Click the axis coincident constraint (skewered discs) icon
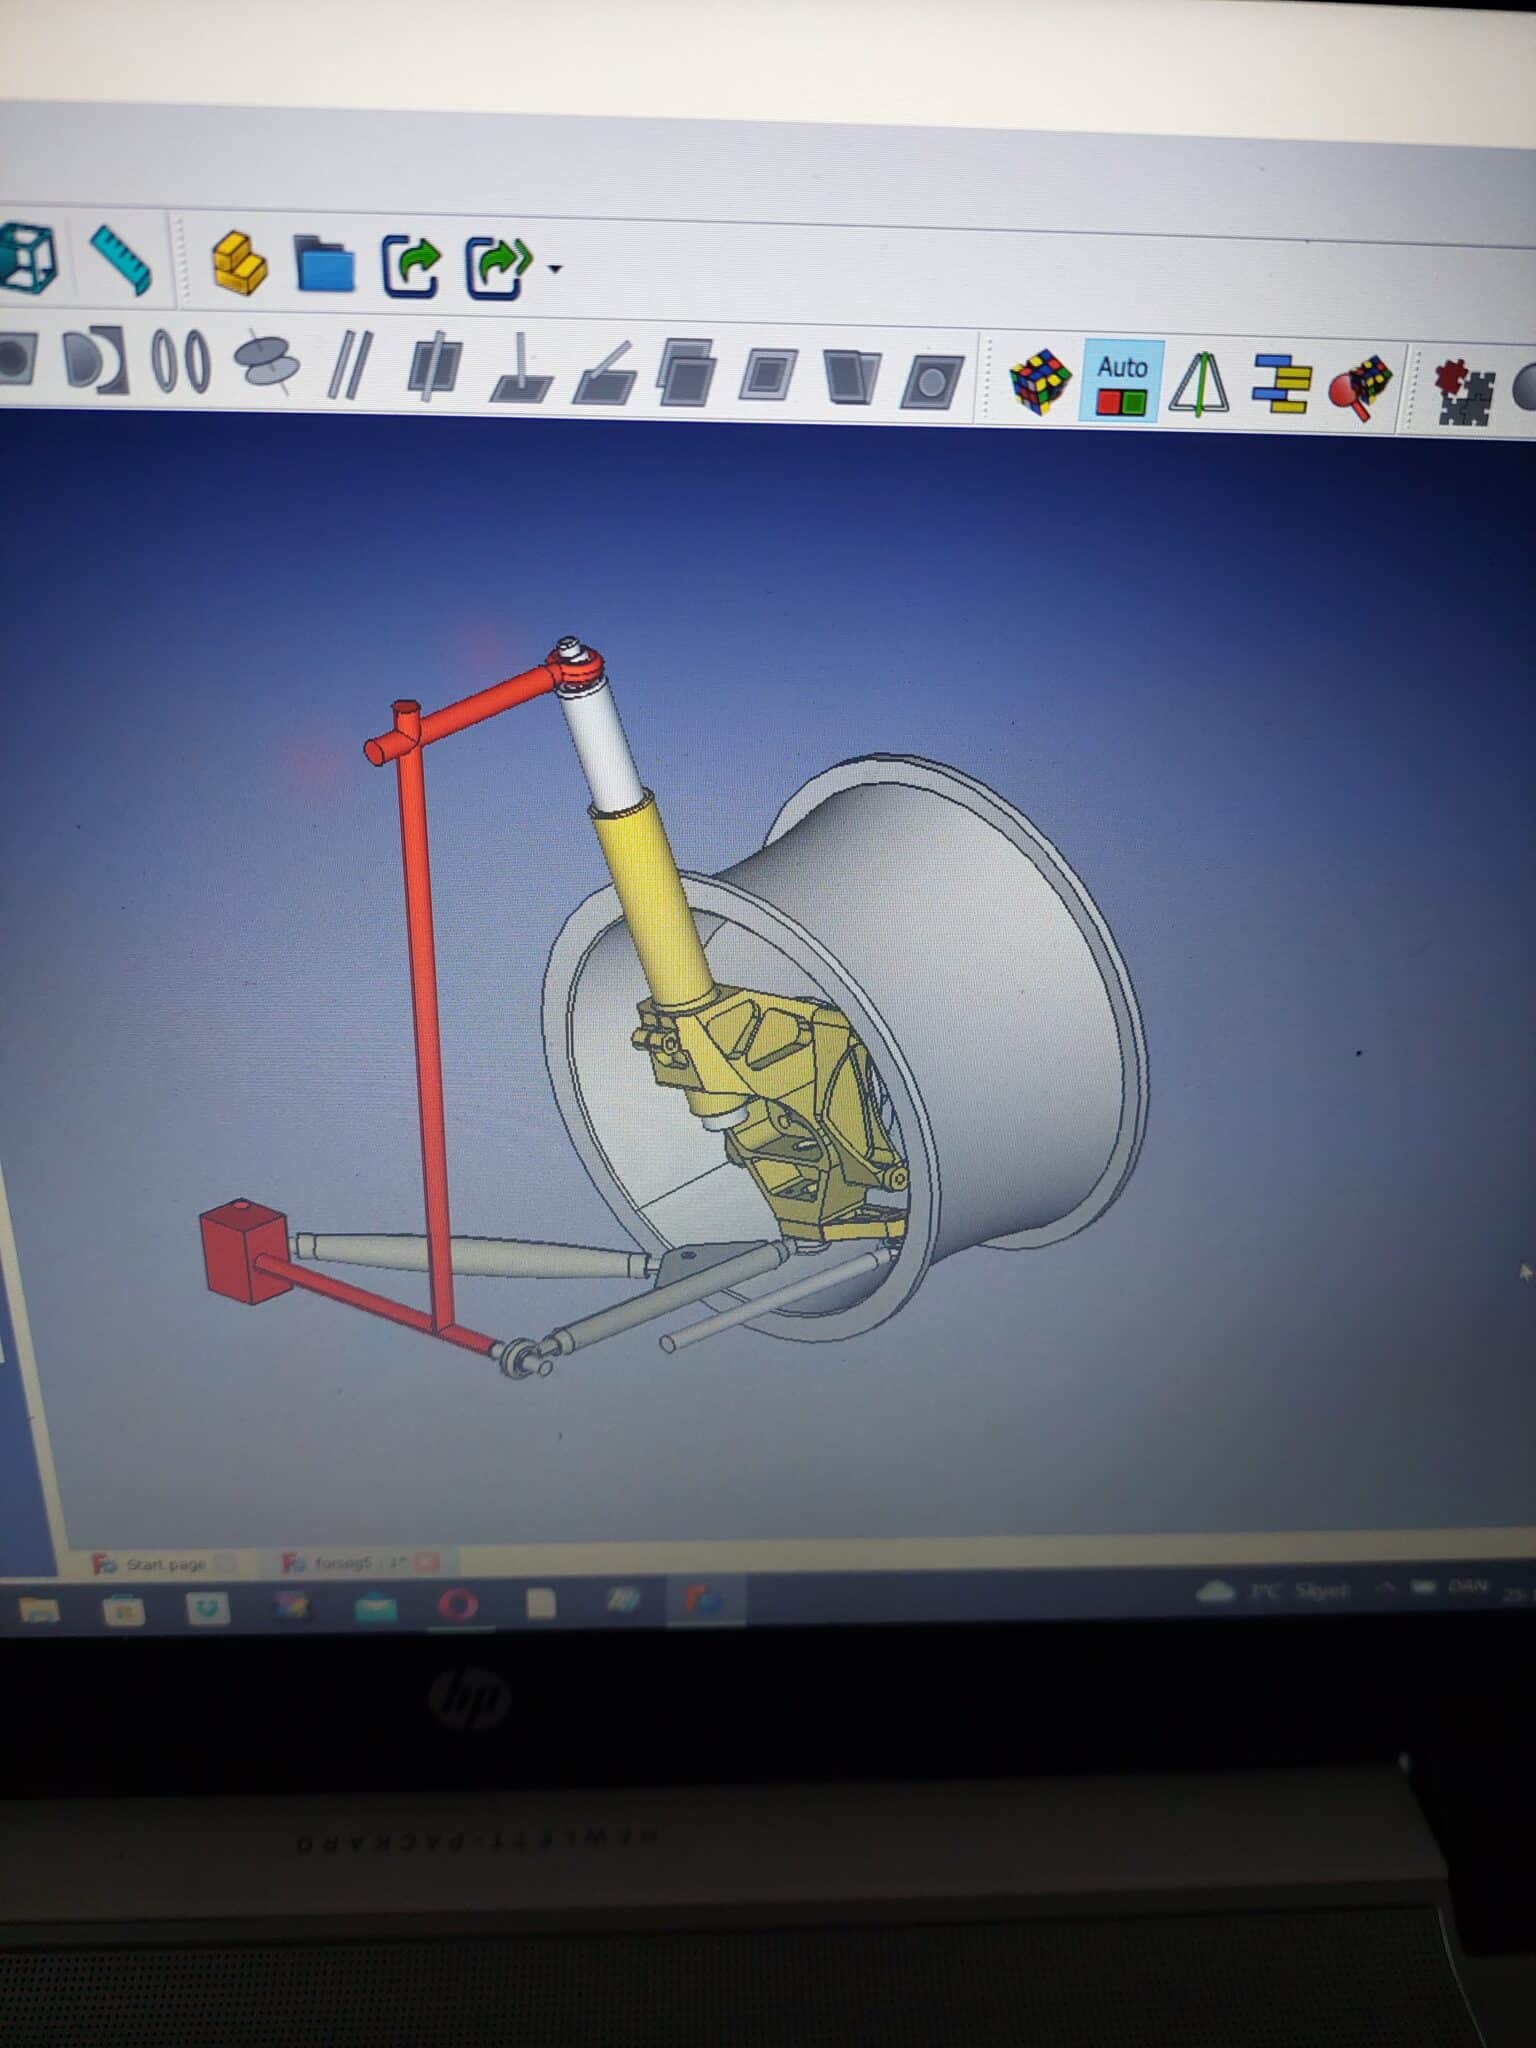 (x=266, y=363)
